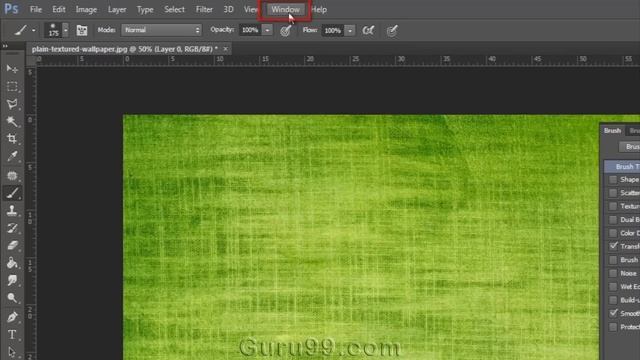
Task: Select the Eyedropper tool
Action: point(12,156)
